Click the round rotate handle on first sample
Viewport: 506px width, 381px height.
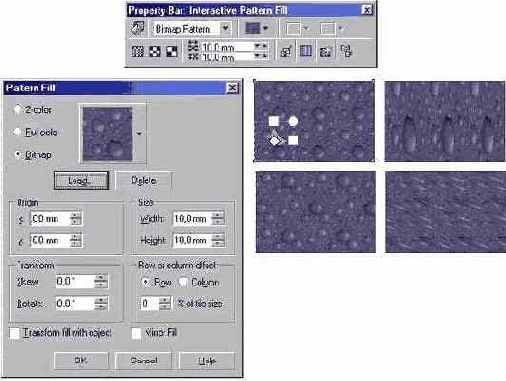point(293,121)
